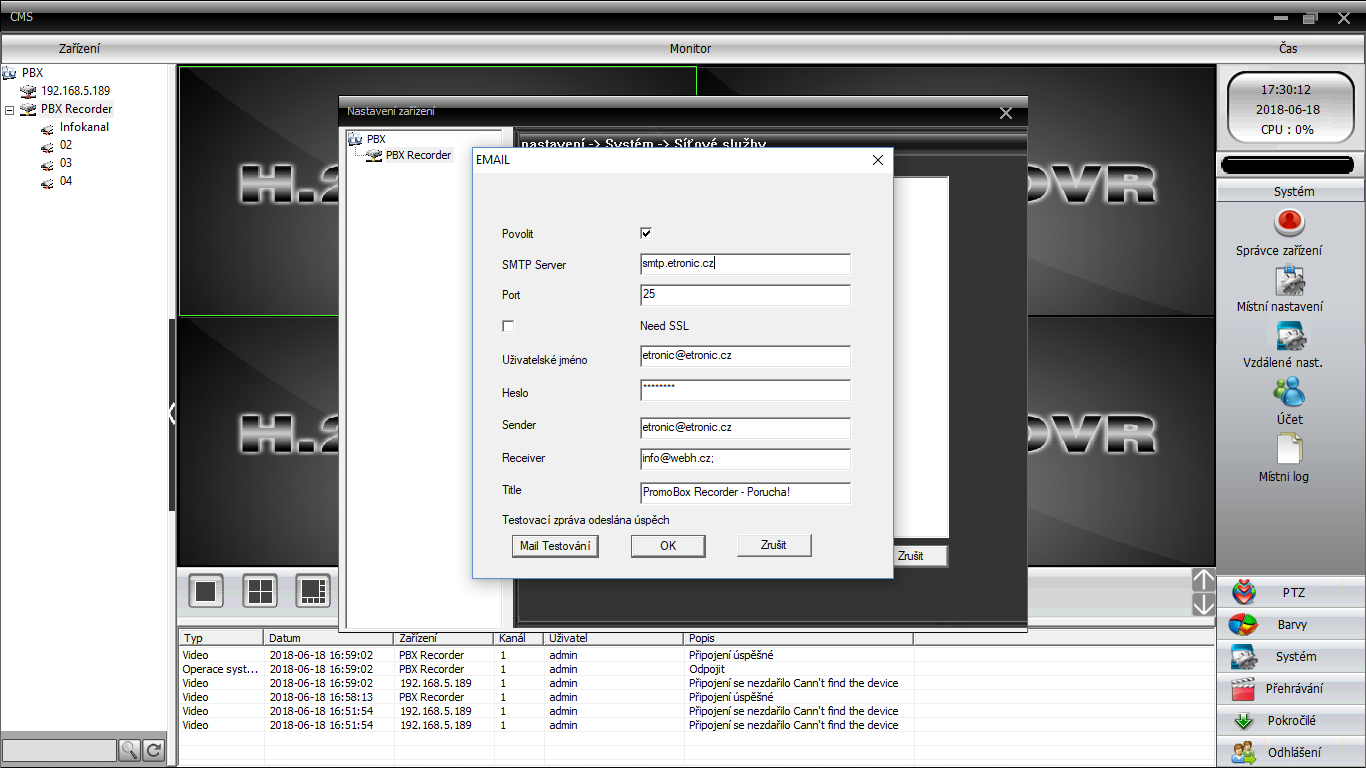Viewport: 1366px width, 768px height.
Task: Enable the Need SSL checkbox
Action: click(508, 326)
